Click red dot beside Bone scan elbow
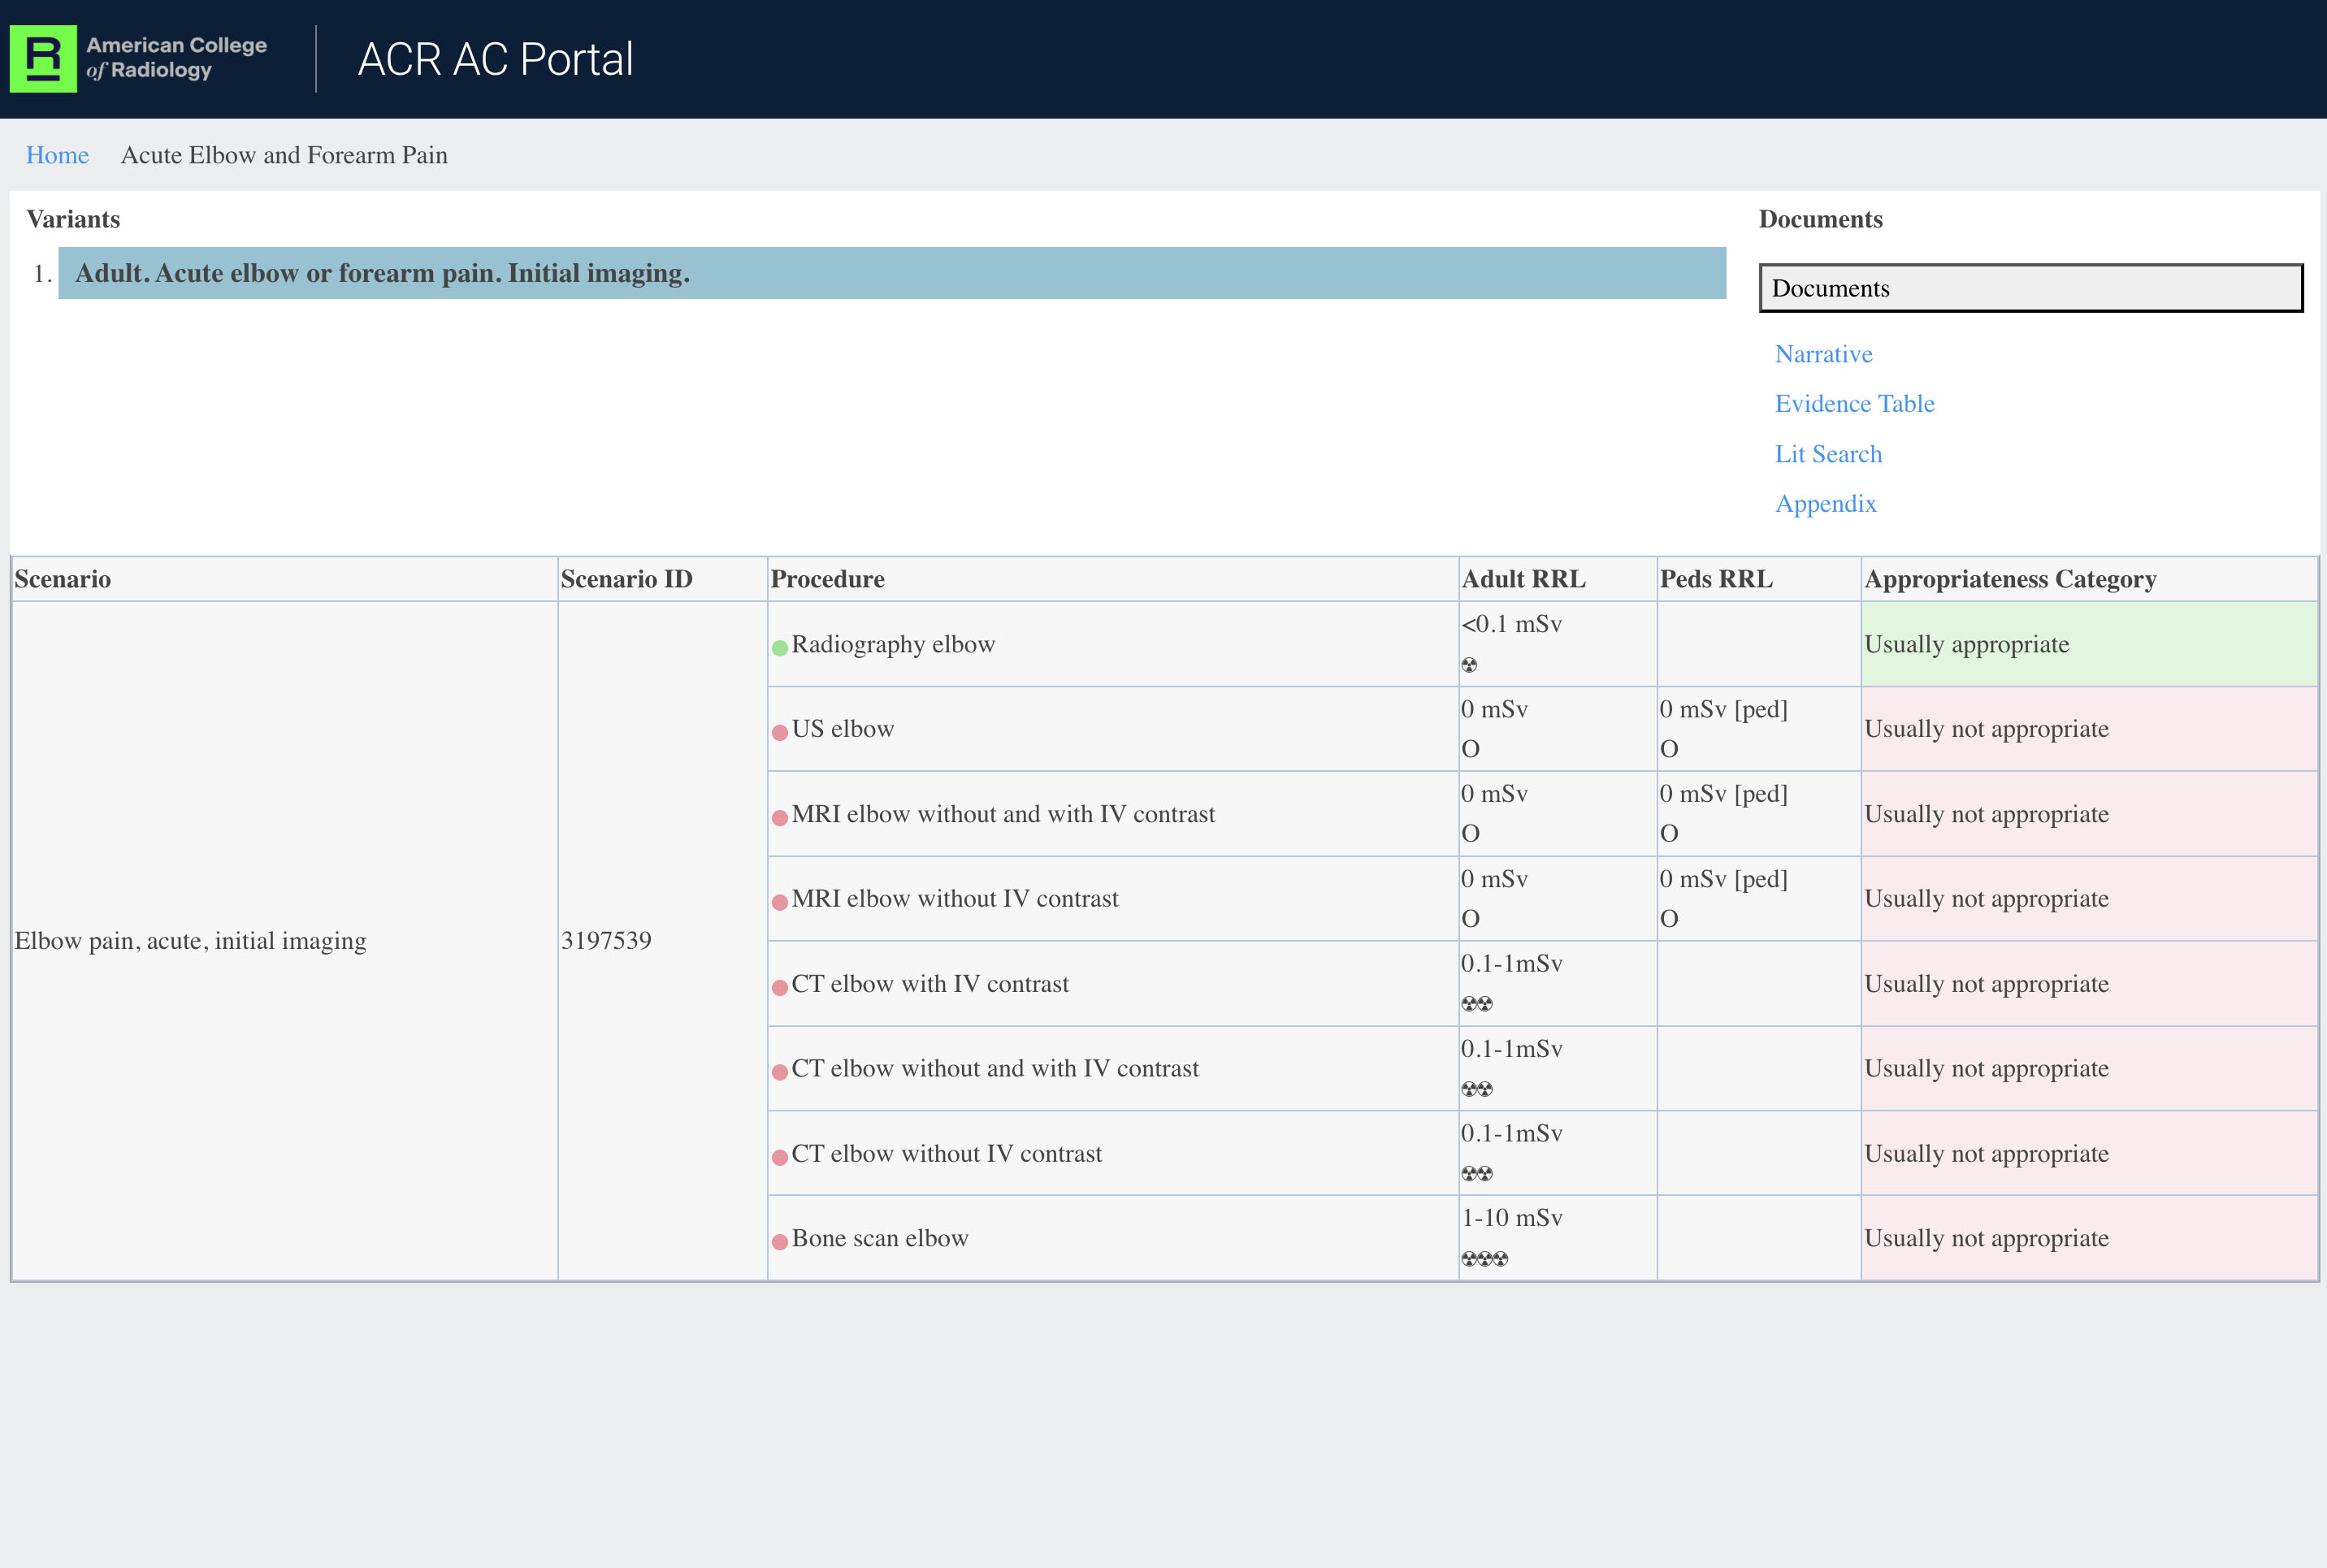The image size is (2327, 1568). [780, 1242]
